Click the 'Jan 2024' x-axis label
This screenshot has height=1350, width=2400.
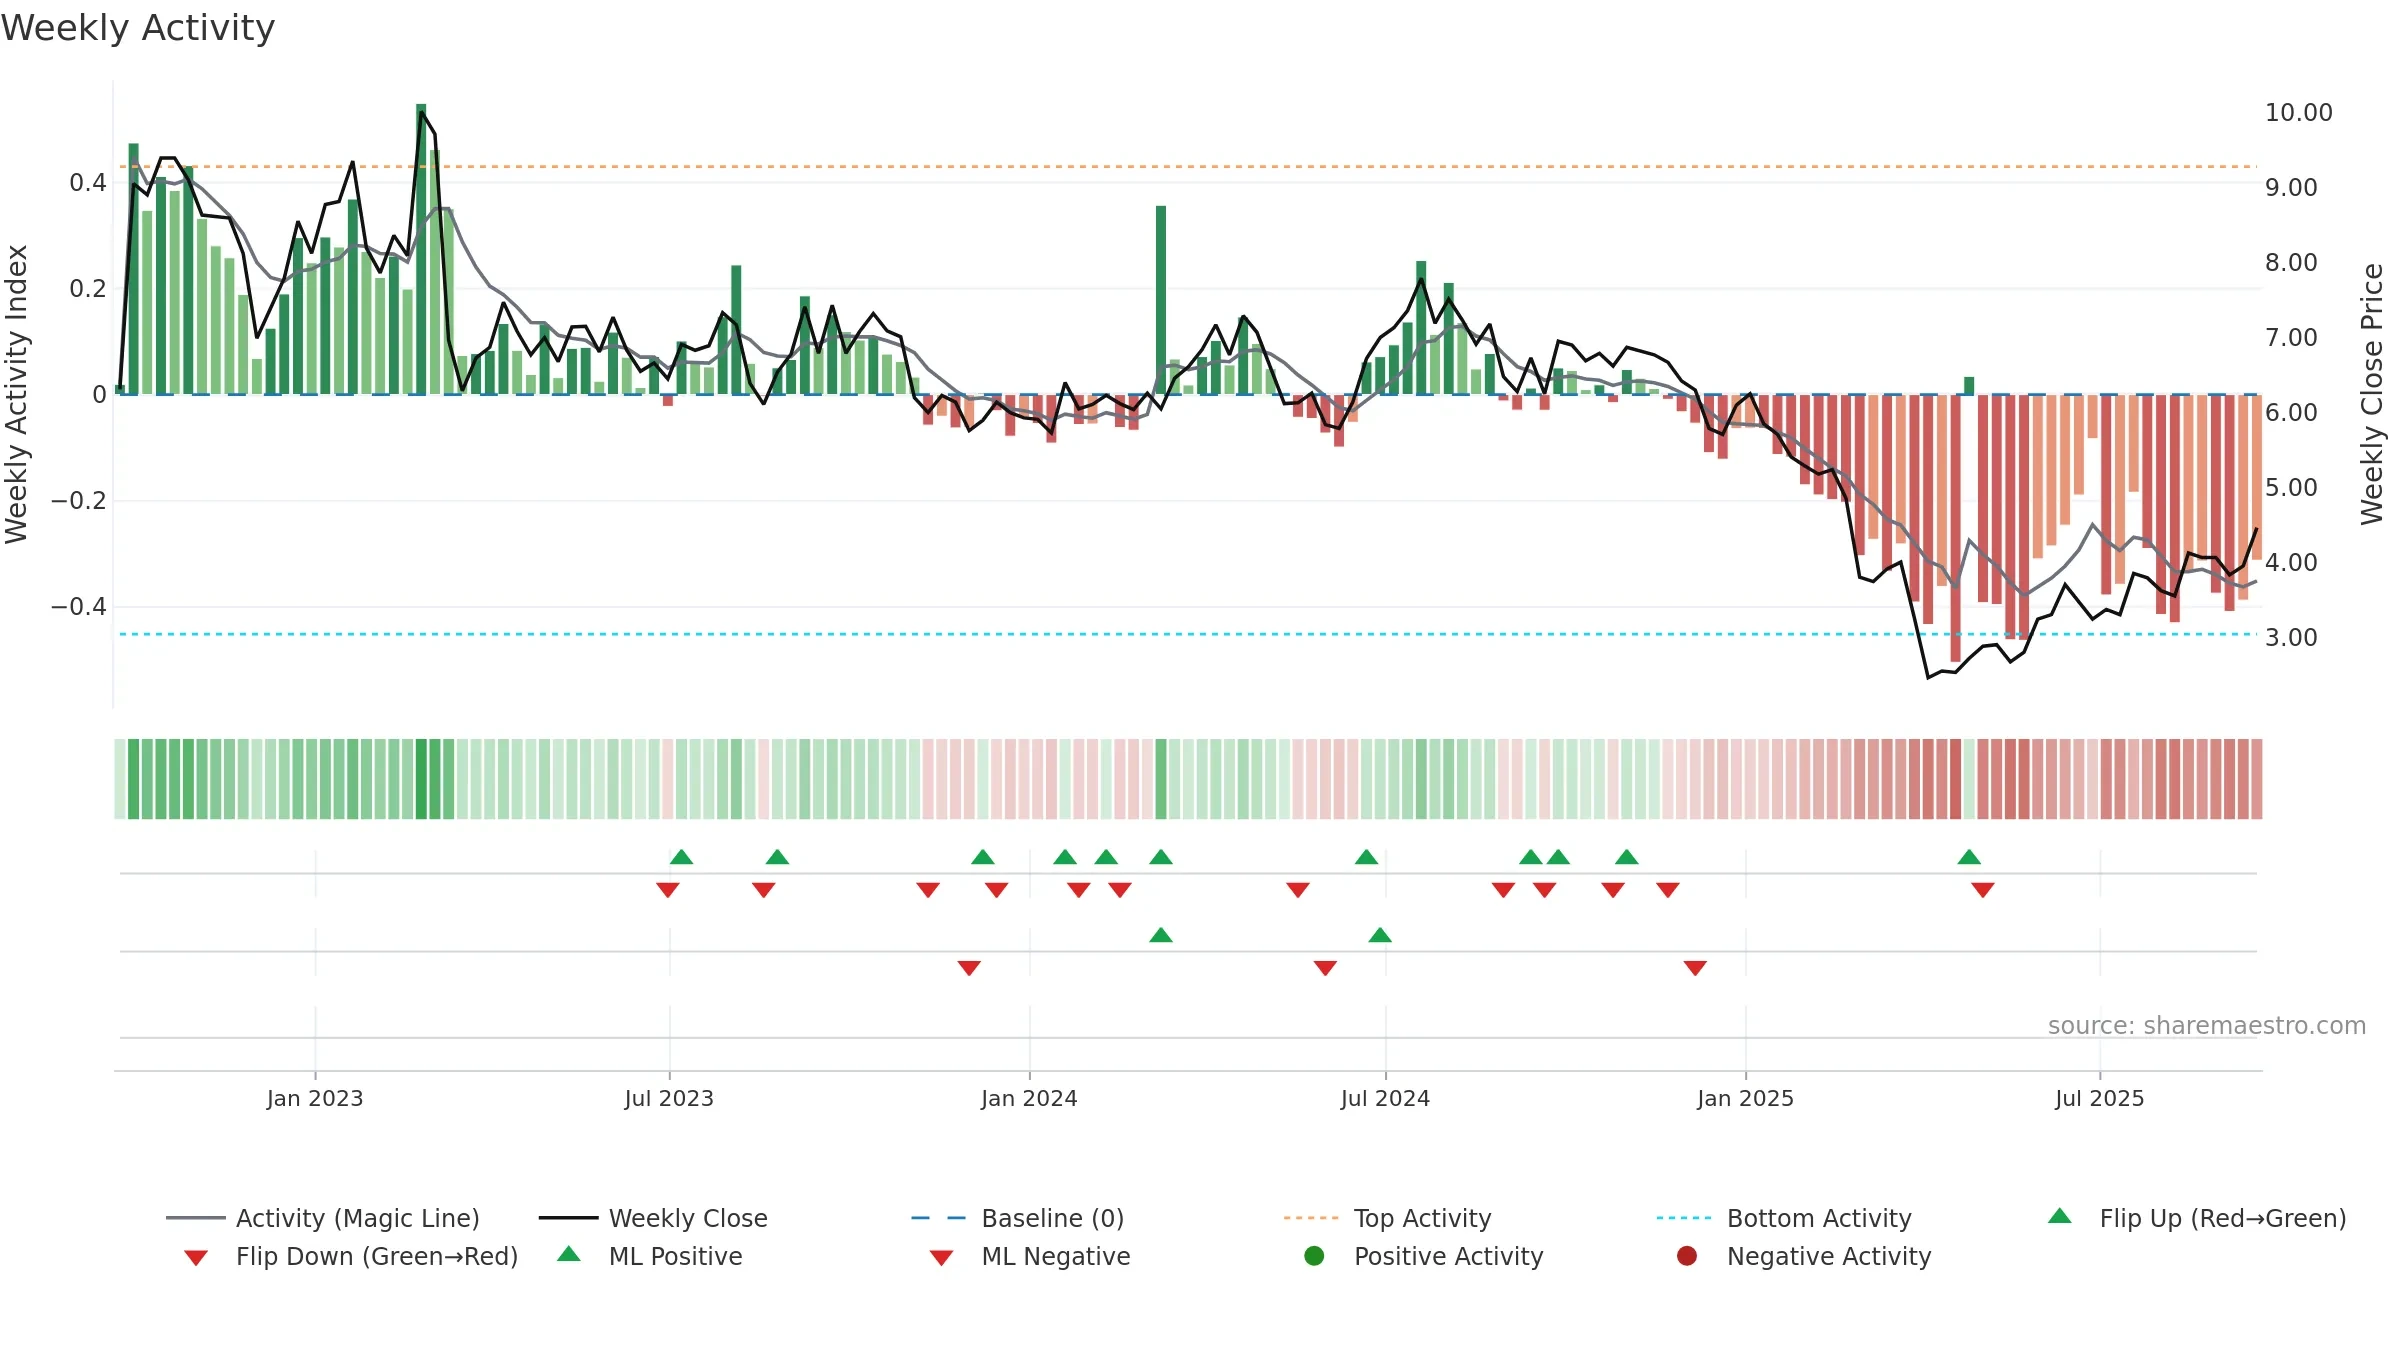(x=1029, y=1098)
